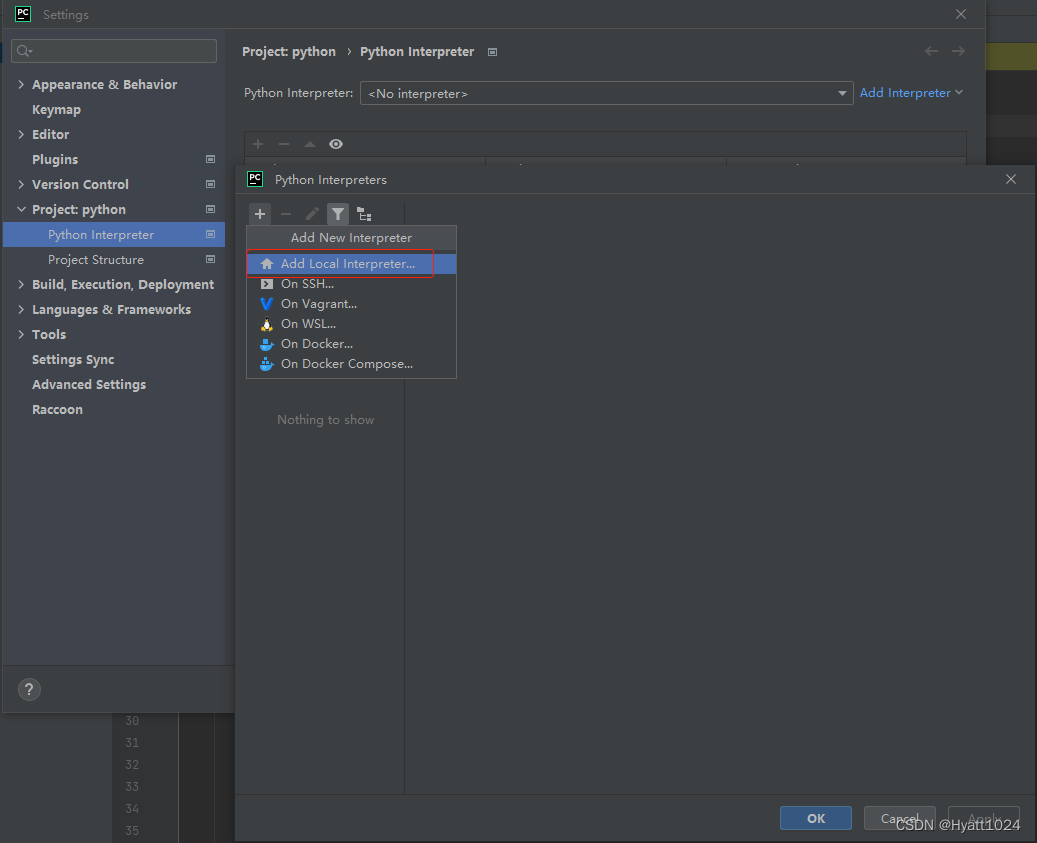The width and height of the screenshot is (1037, 843).
Task: Expand the Tools tree node
Action: (x=21, y=335)
